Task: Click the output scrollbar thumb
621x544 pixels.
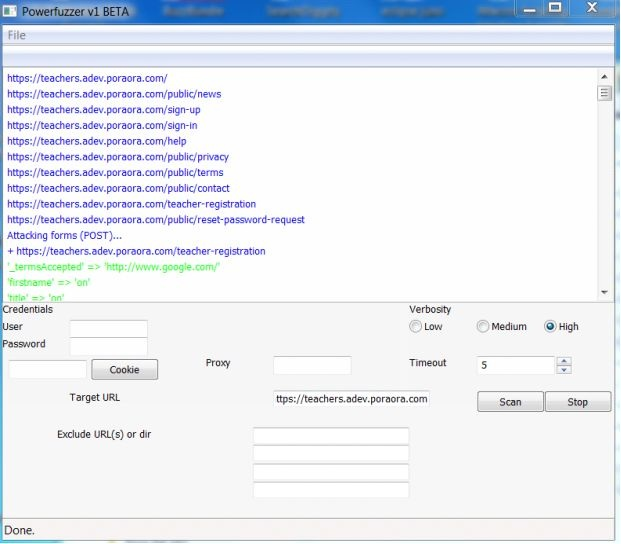Action: coord(604,93)
